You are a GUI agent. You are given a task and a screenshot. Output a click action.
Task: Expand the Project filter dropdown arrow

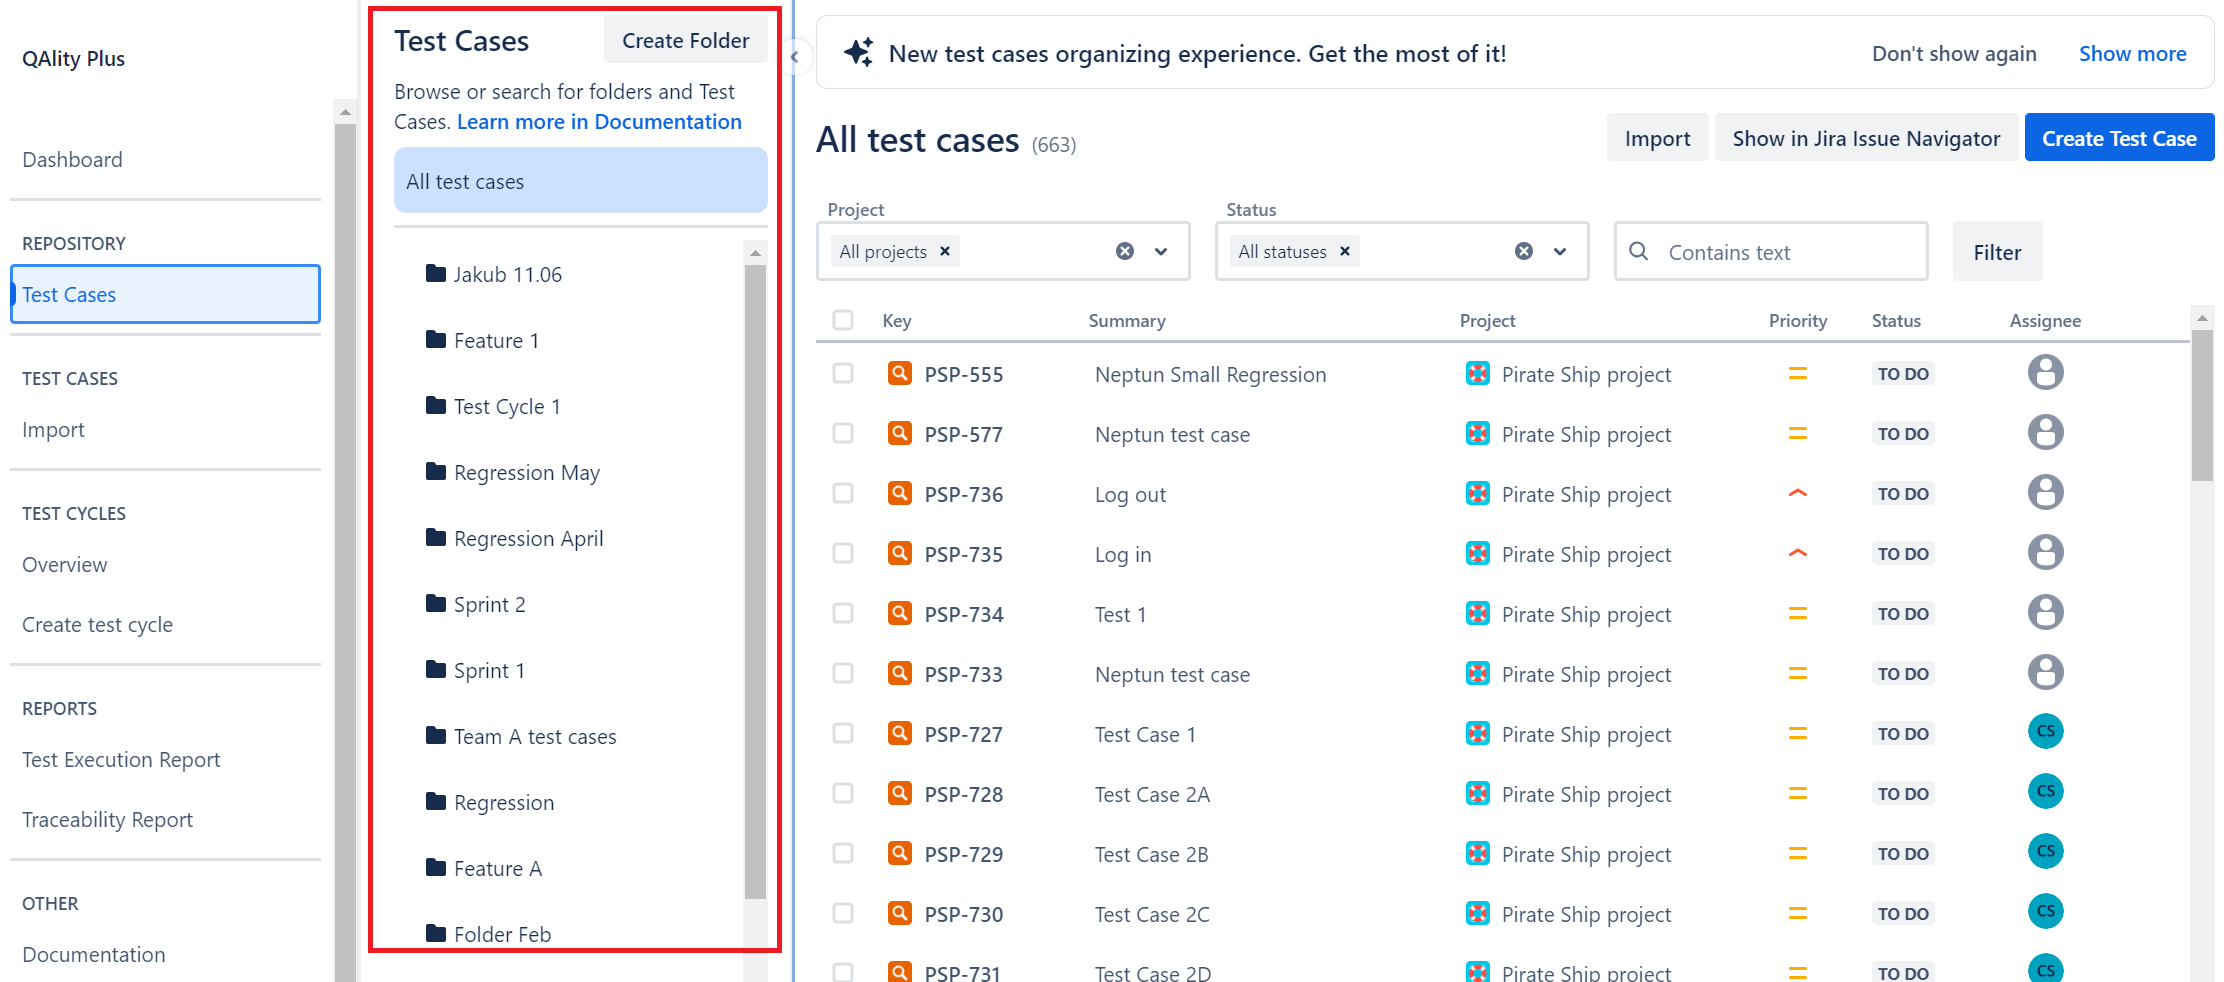(x=1161, y=251)
